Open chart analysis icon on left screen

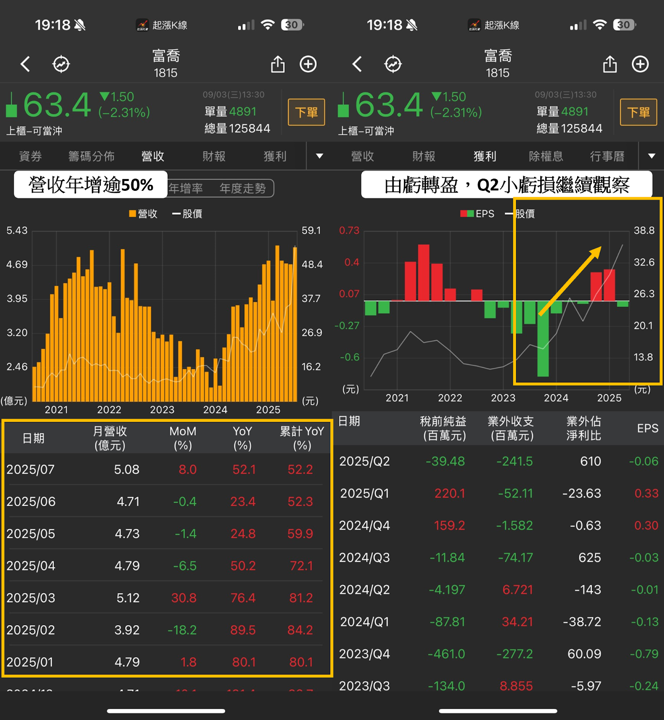pyautogui.click(x=61, y=64)
